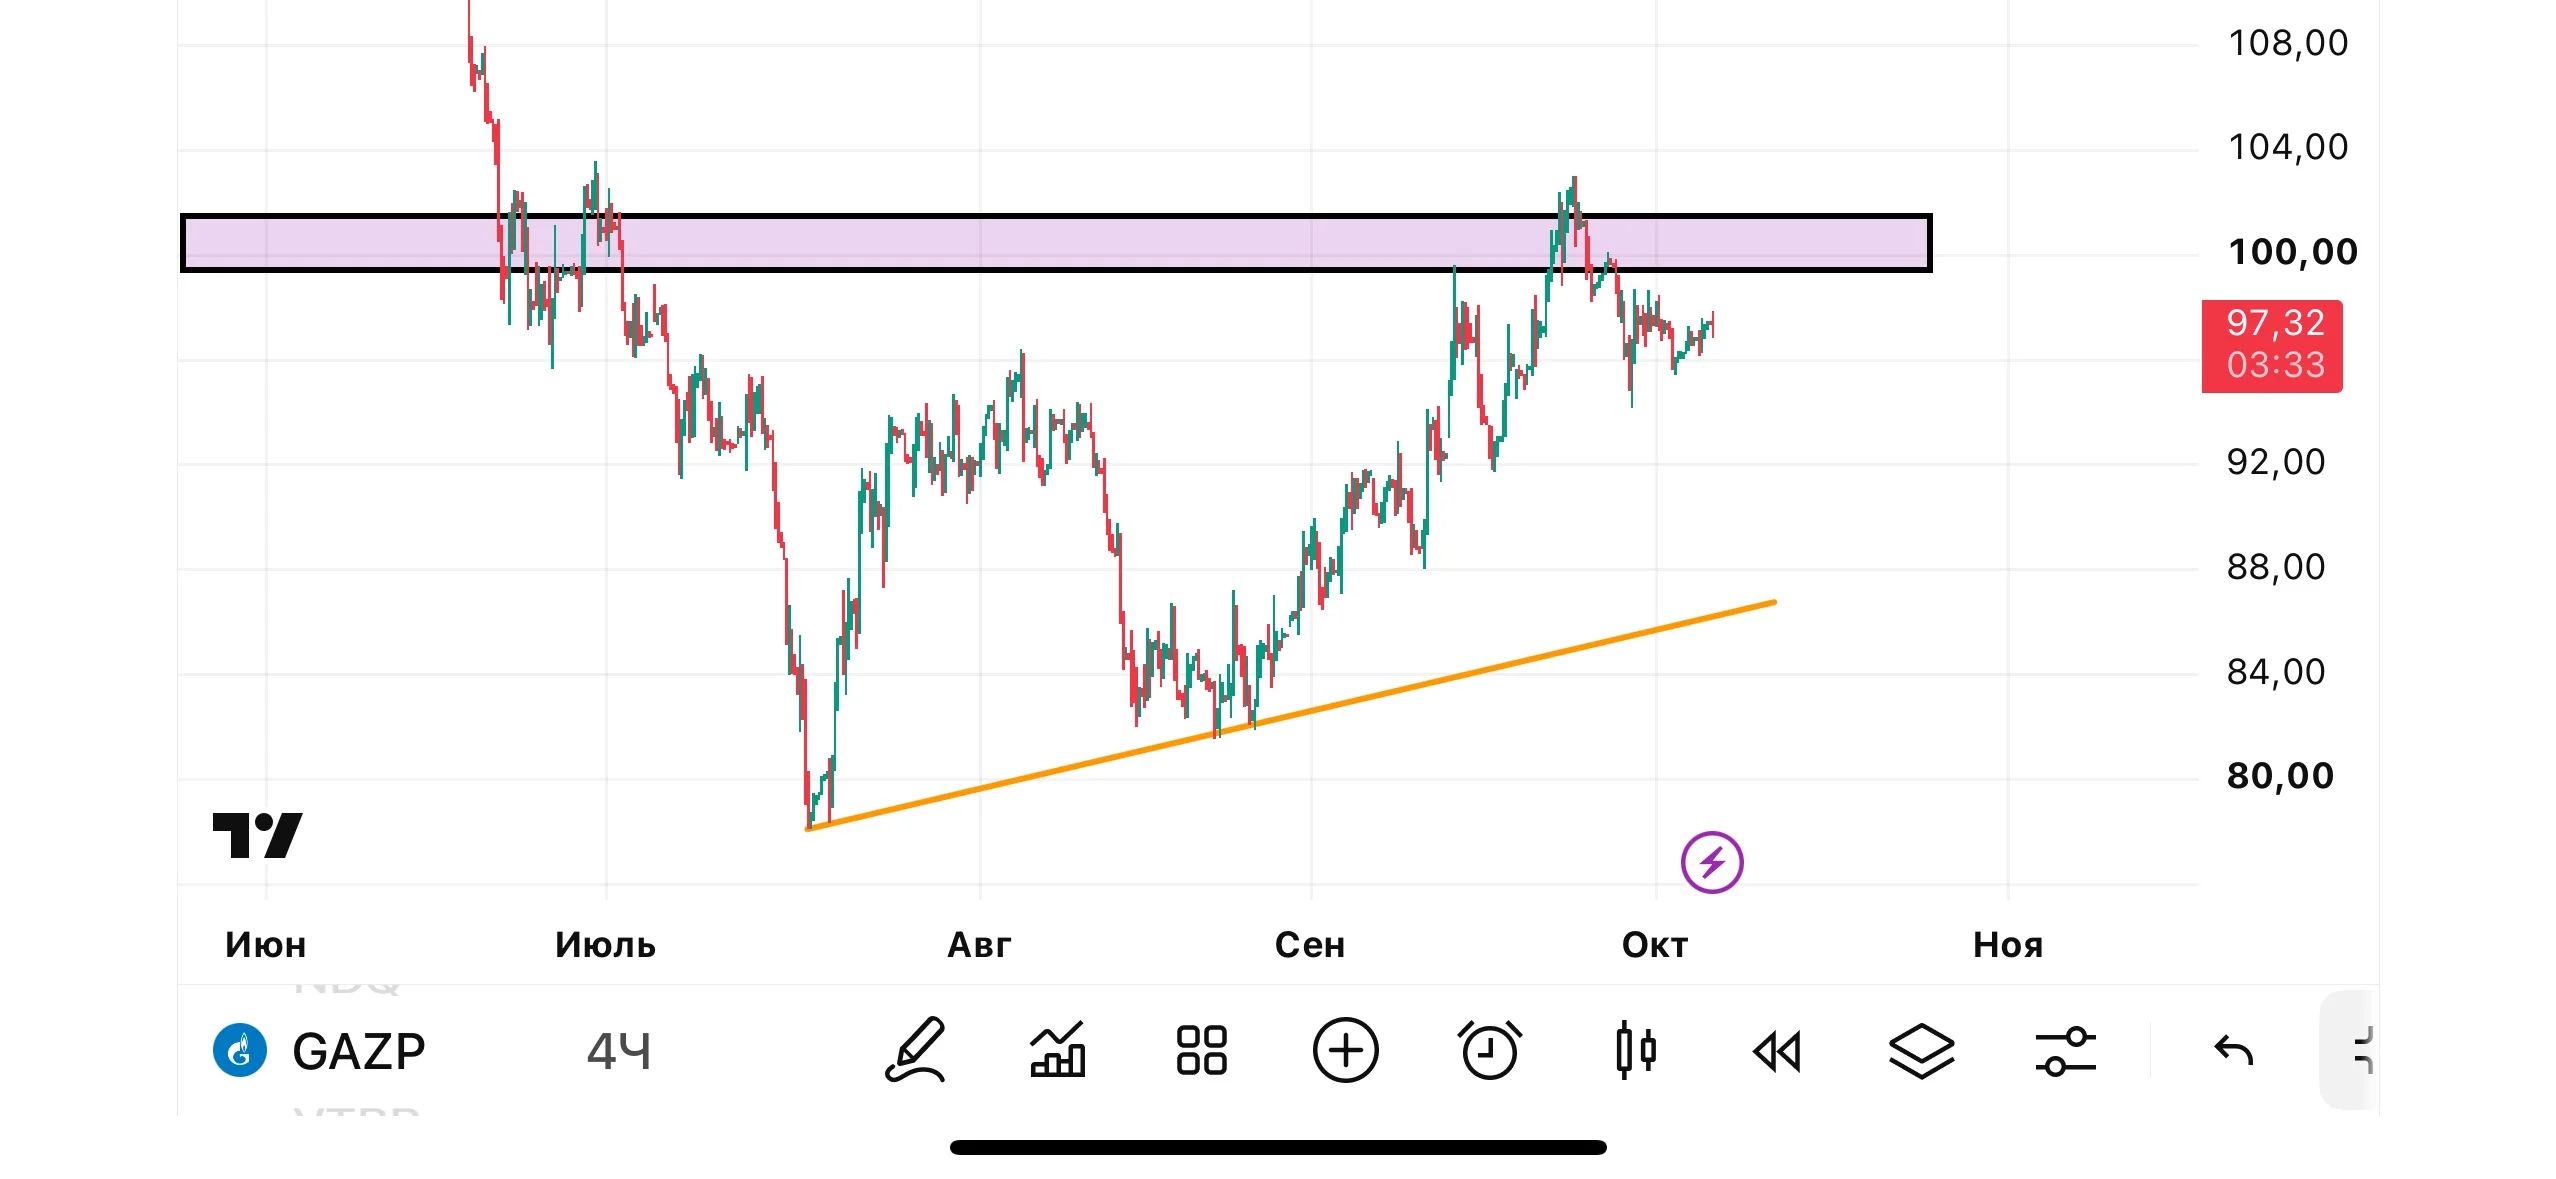Open the object tree layers icon
2556x1179 pixels.
[1921, 1051]
